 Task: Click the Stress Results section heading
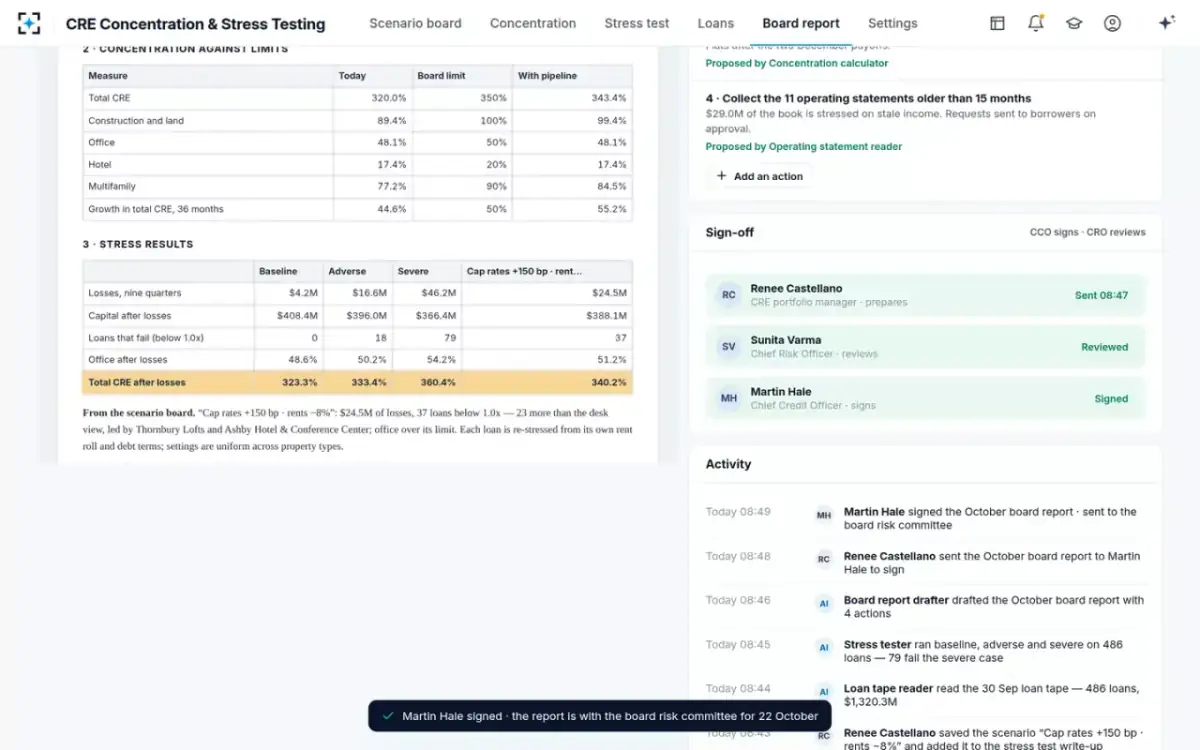click(138, 244)
